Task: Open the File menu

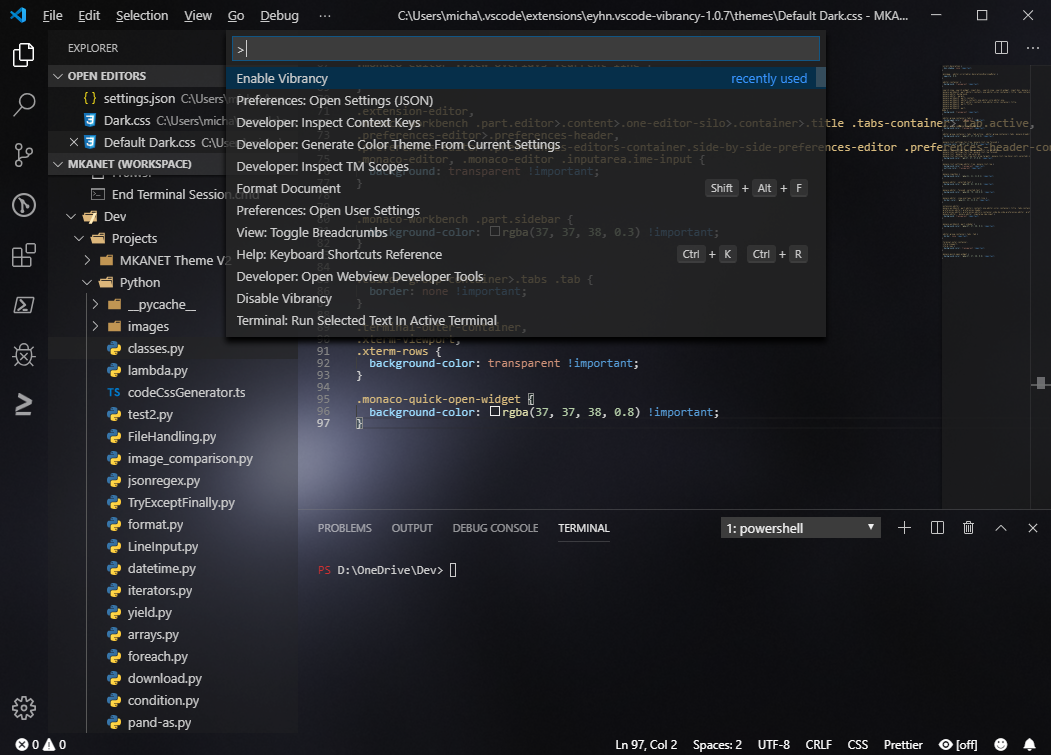Action: click(x=52, y=15)
